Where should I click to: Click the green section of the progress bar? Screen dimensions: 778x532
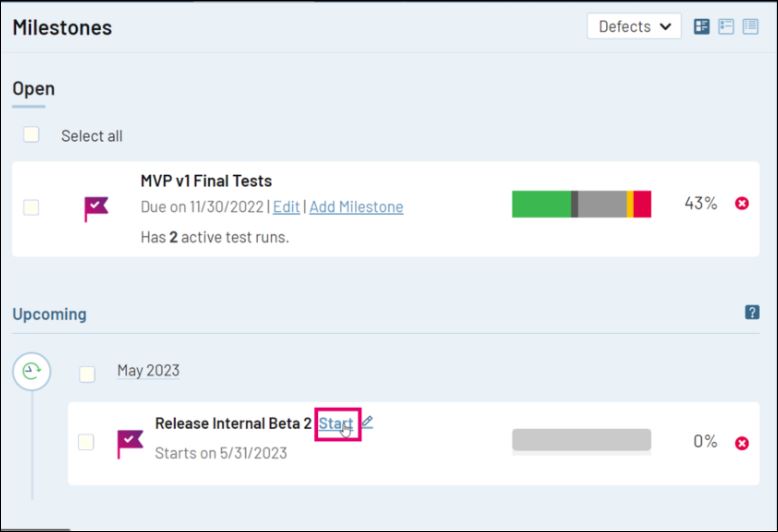click(x=541, y=204)
